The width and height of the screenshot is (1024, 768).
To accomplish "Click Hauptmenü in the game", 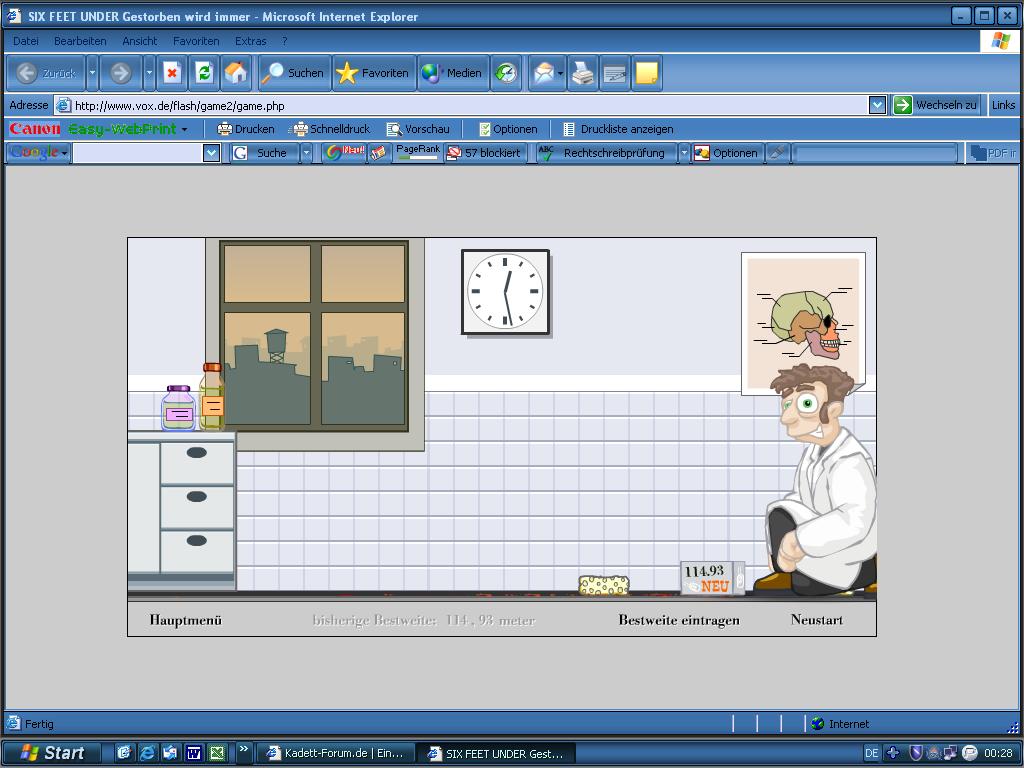I will (185, 620).
